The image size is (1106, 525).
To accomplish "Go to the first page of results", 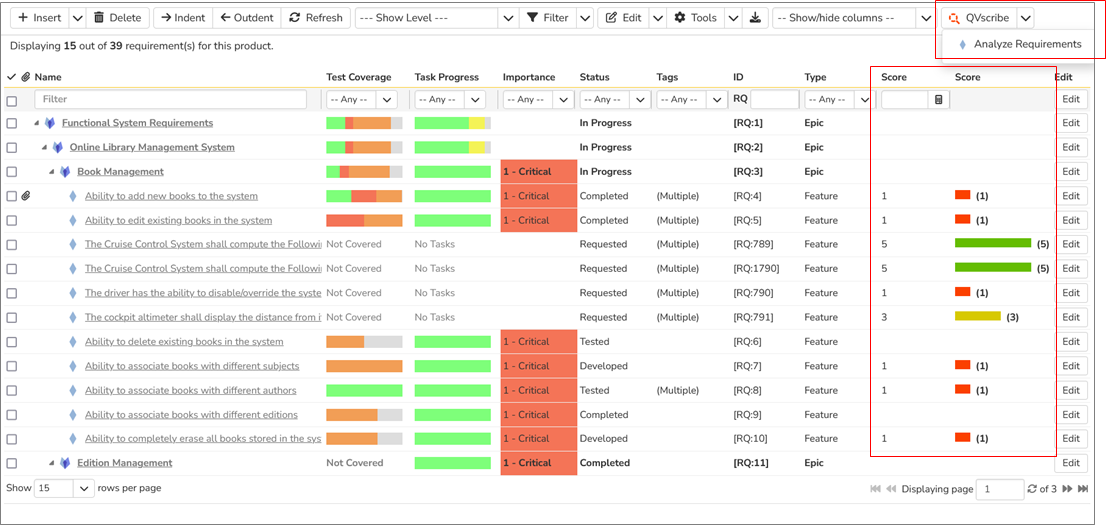I will (876, 489).
